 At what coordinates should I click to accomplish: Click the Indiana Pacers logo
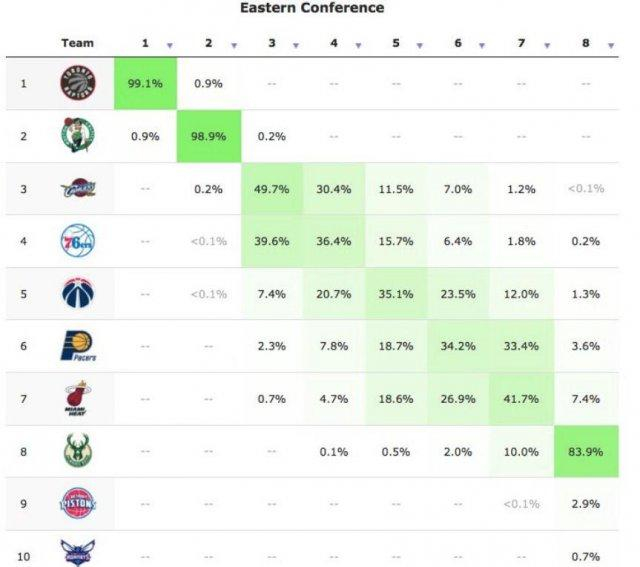click(77, 346)
